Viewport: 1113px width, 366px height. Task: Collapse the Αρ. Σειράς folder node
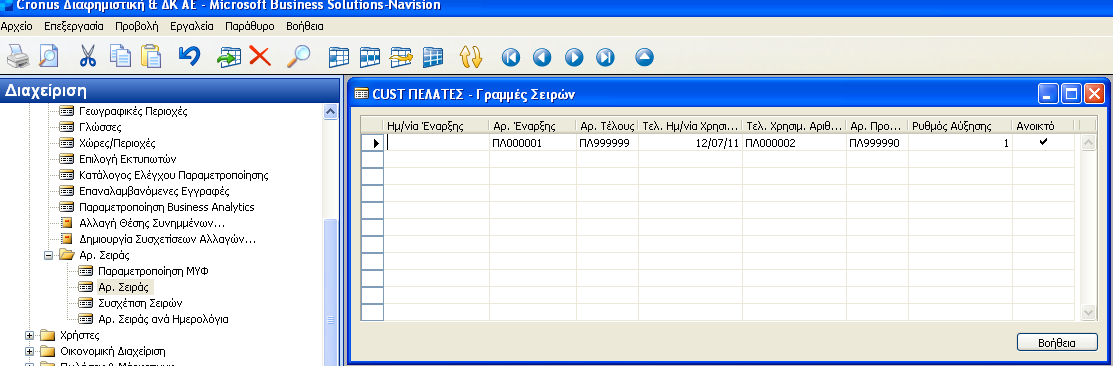pos(48,255)
